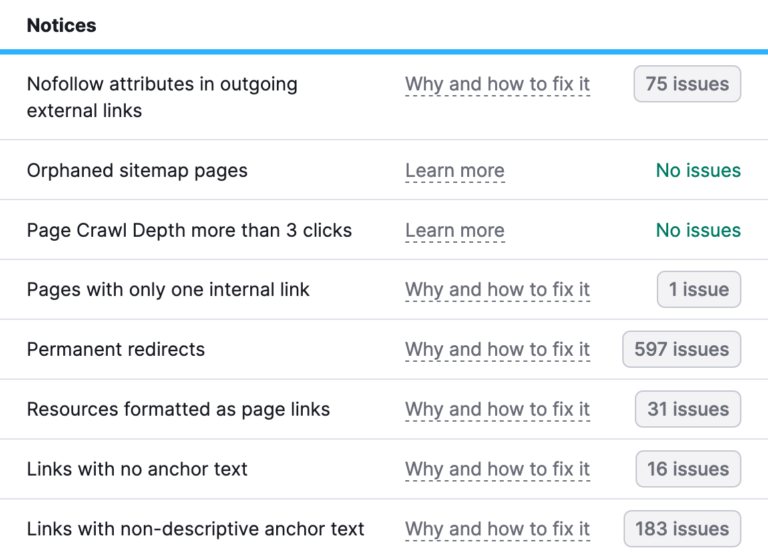The image size is (768, 560).
Task: Open the 31 issues badge
Action: tap(687, 409)
